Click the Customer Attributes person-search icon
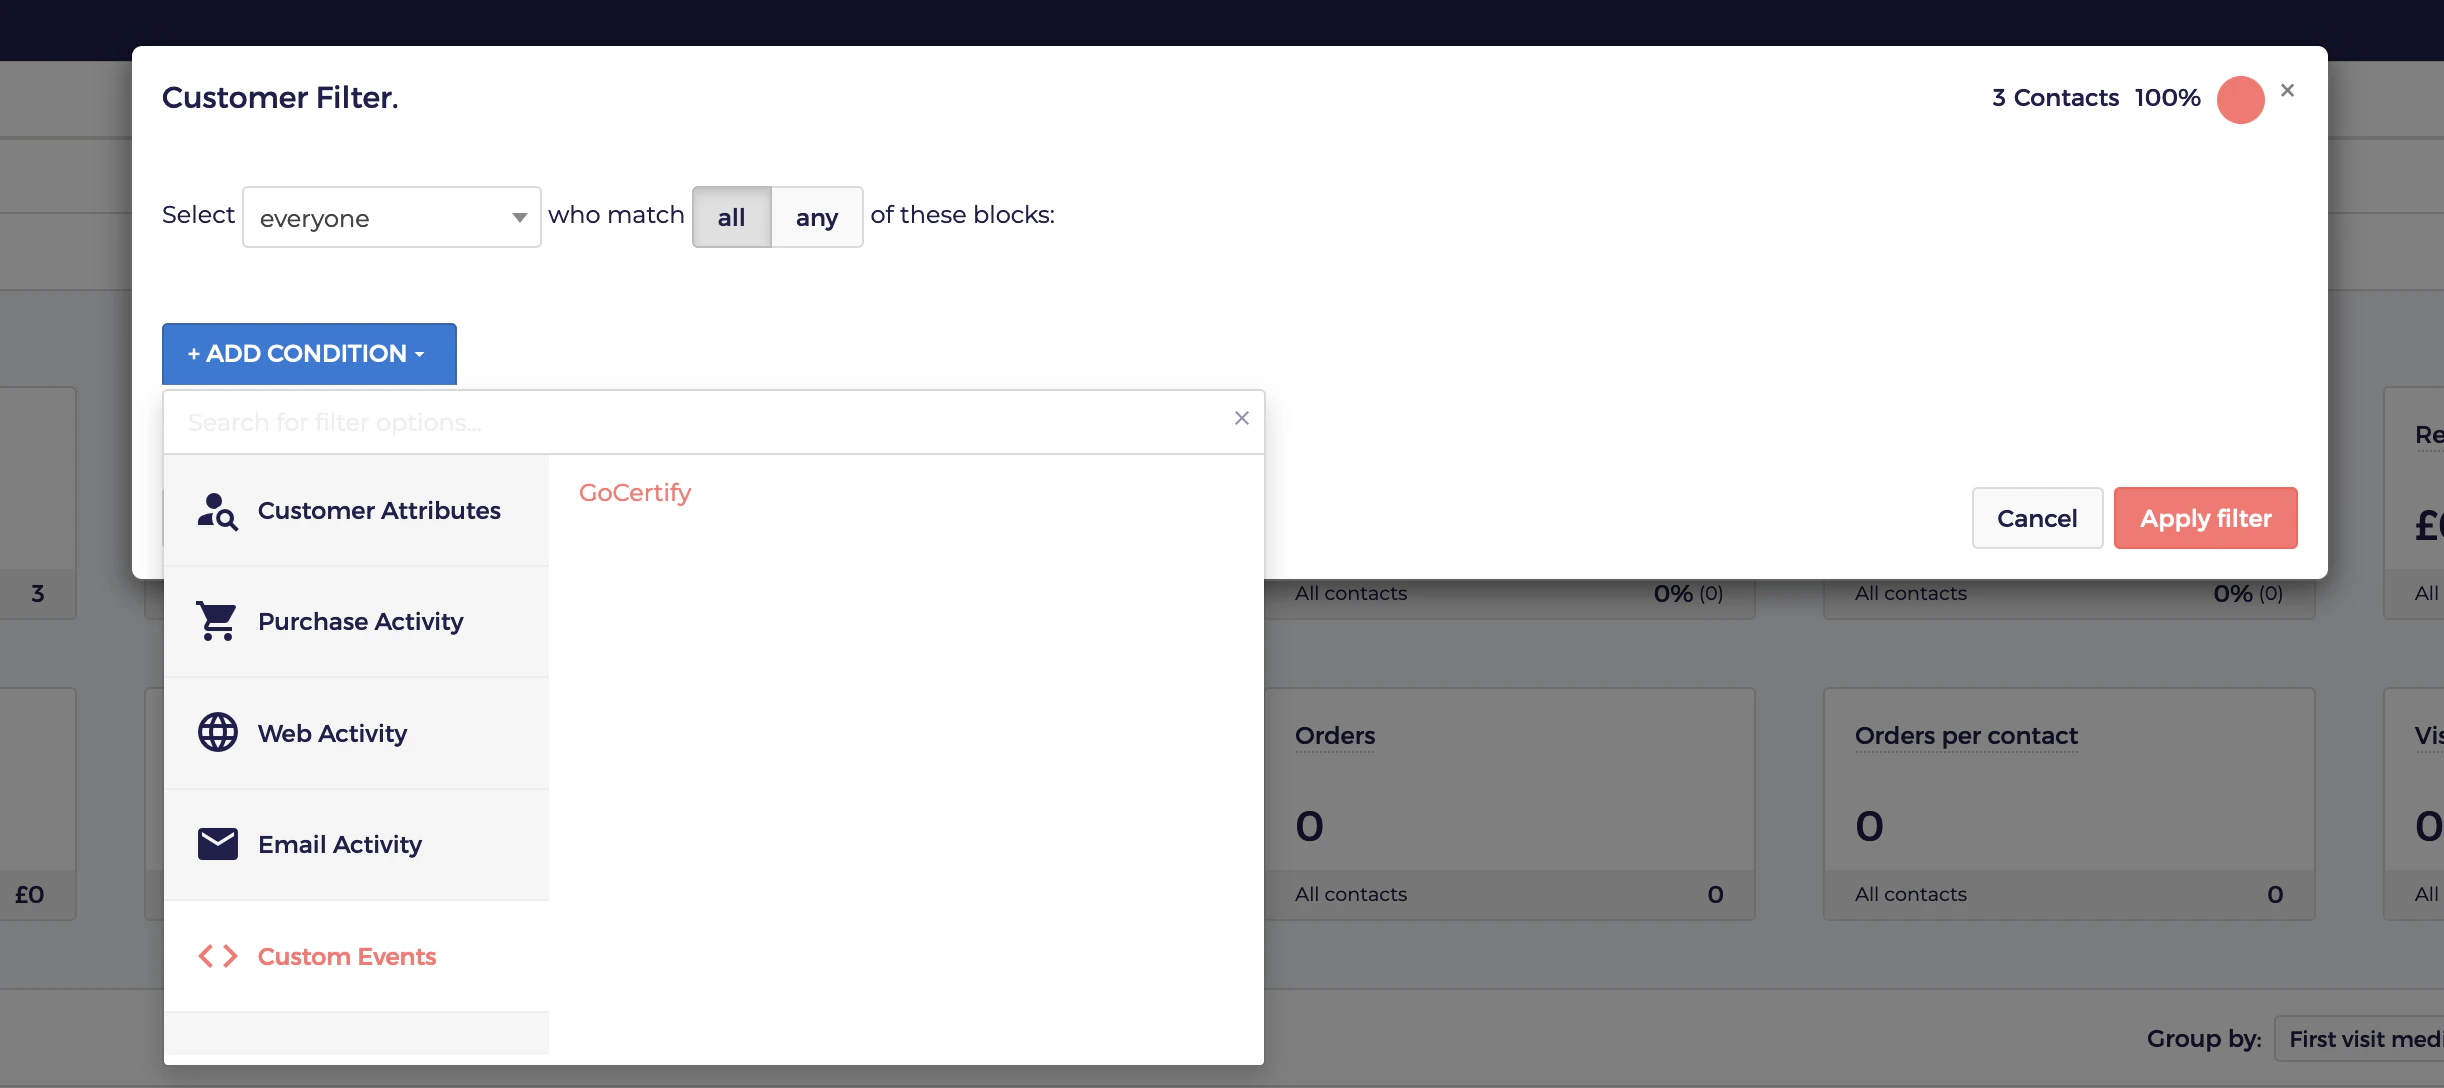This screenshot has height=1088, width=2444. click(217, 511)
